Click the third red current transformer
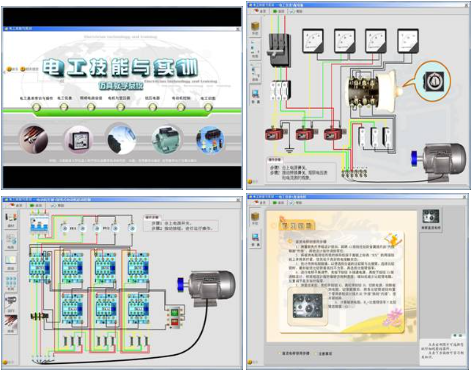 click(x=333, y=133)
